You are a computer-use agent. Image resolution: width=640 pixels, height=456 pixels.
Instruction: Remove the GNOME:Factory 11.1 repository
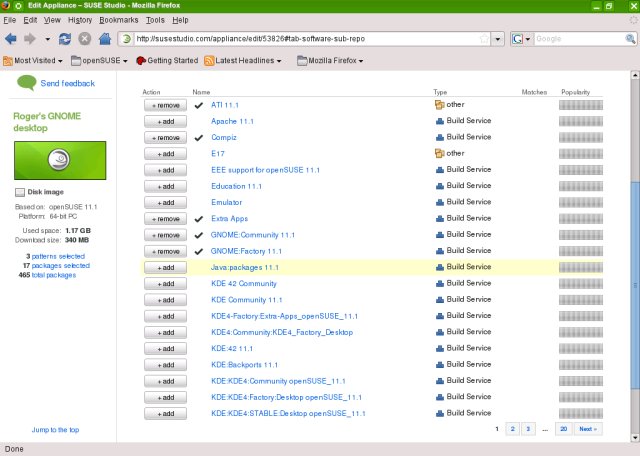165,251
